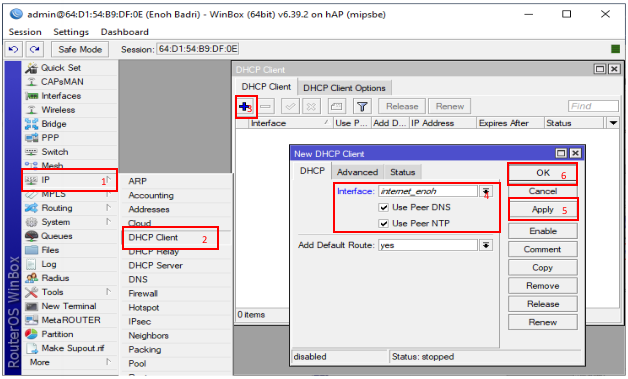Open Radius in the sidebar
This screenshot has width=628, height=379.
[55, 278]
